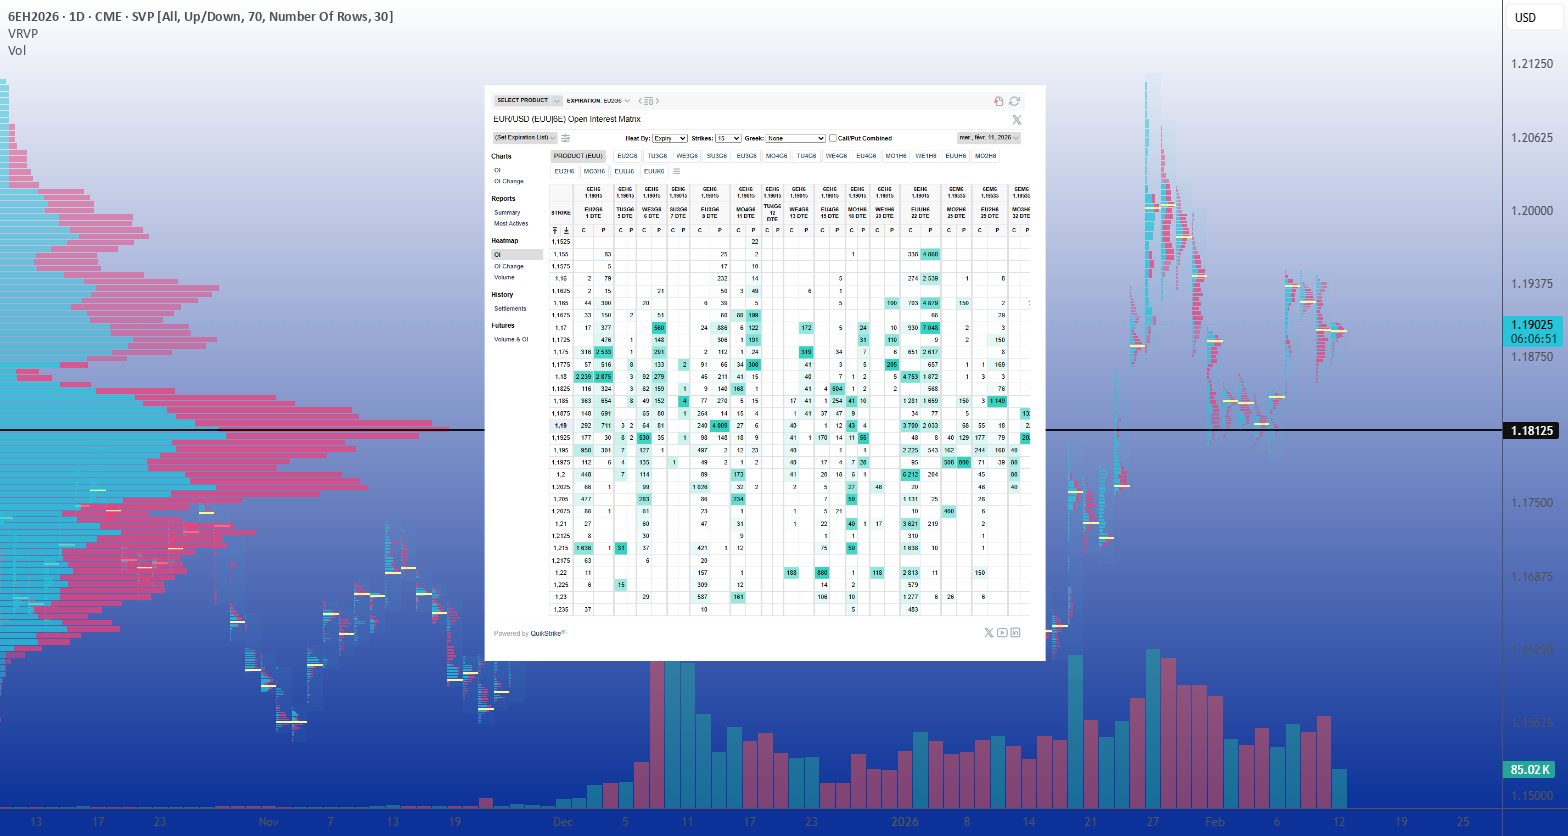Go to previous expiration arrow
Viewport: 1568px width, 836px height.
pyautogui.click(x=640, y=101)
